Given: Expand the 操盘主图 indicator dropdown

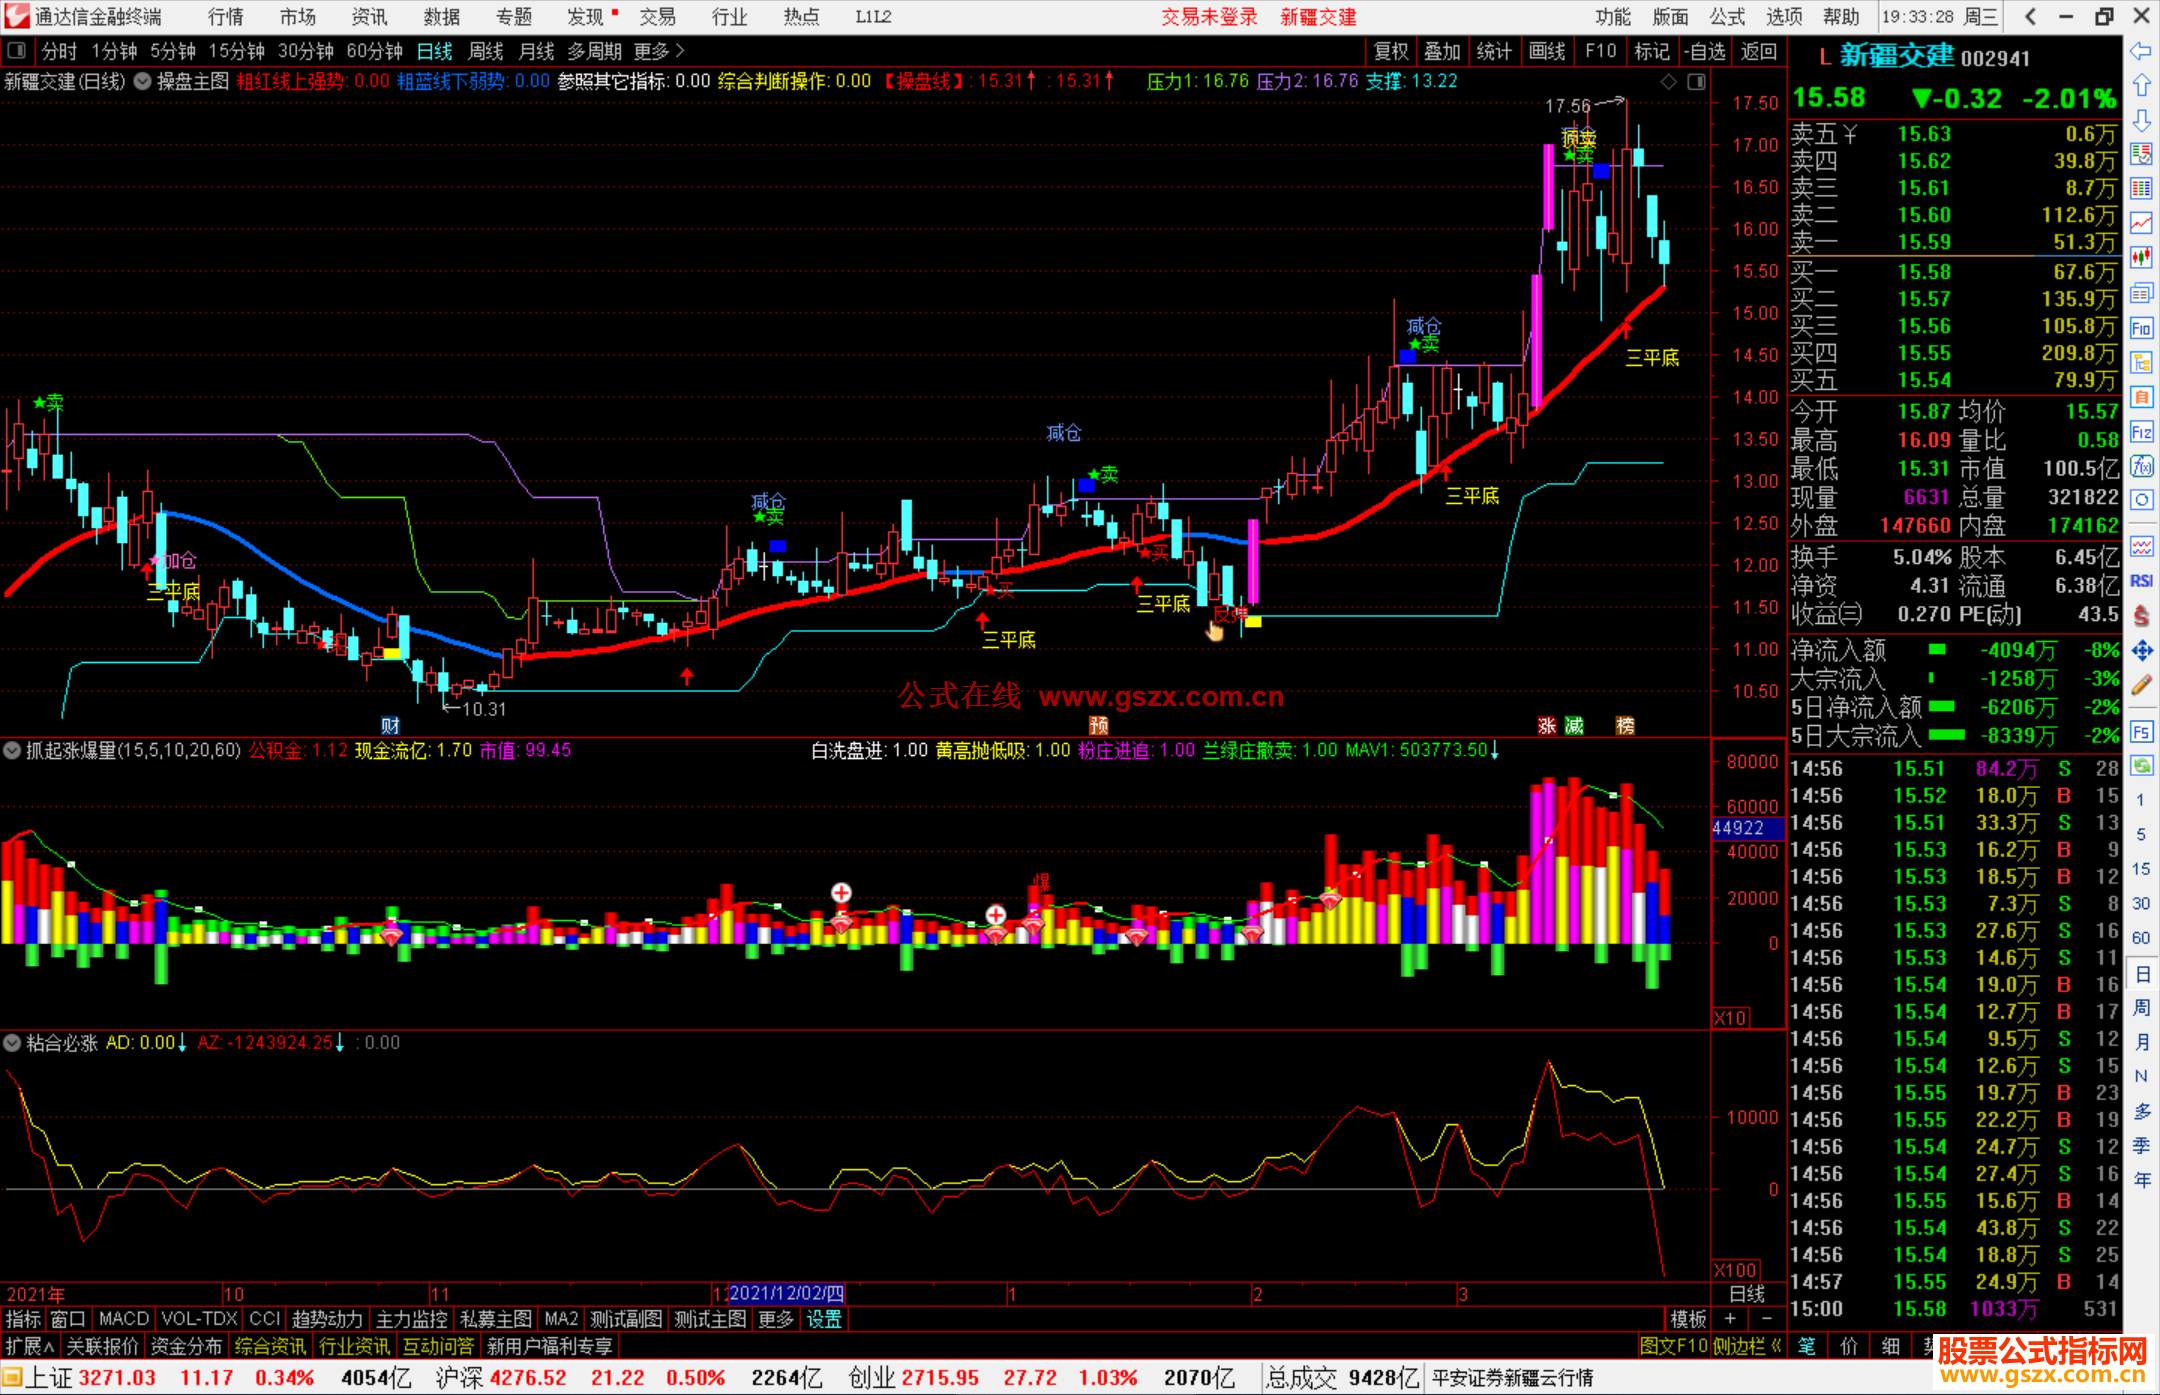Looking at the screenshot, I should pyautogui.click(x=143, y=82).
